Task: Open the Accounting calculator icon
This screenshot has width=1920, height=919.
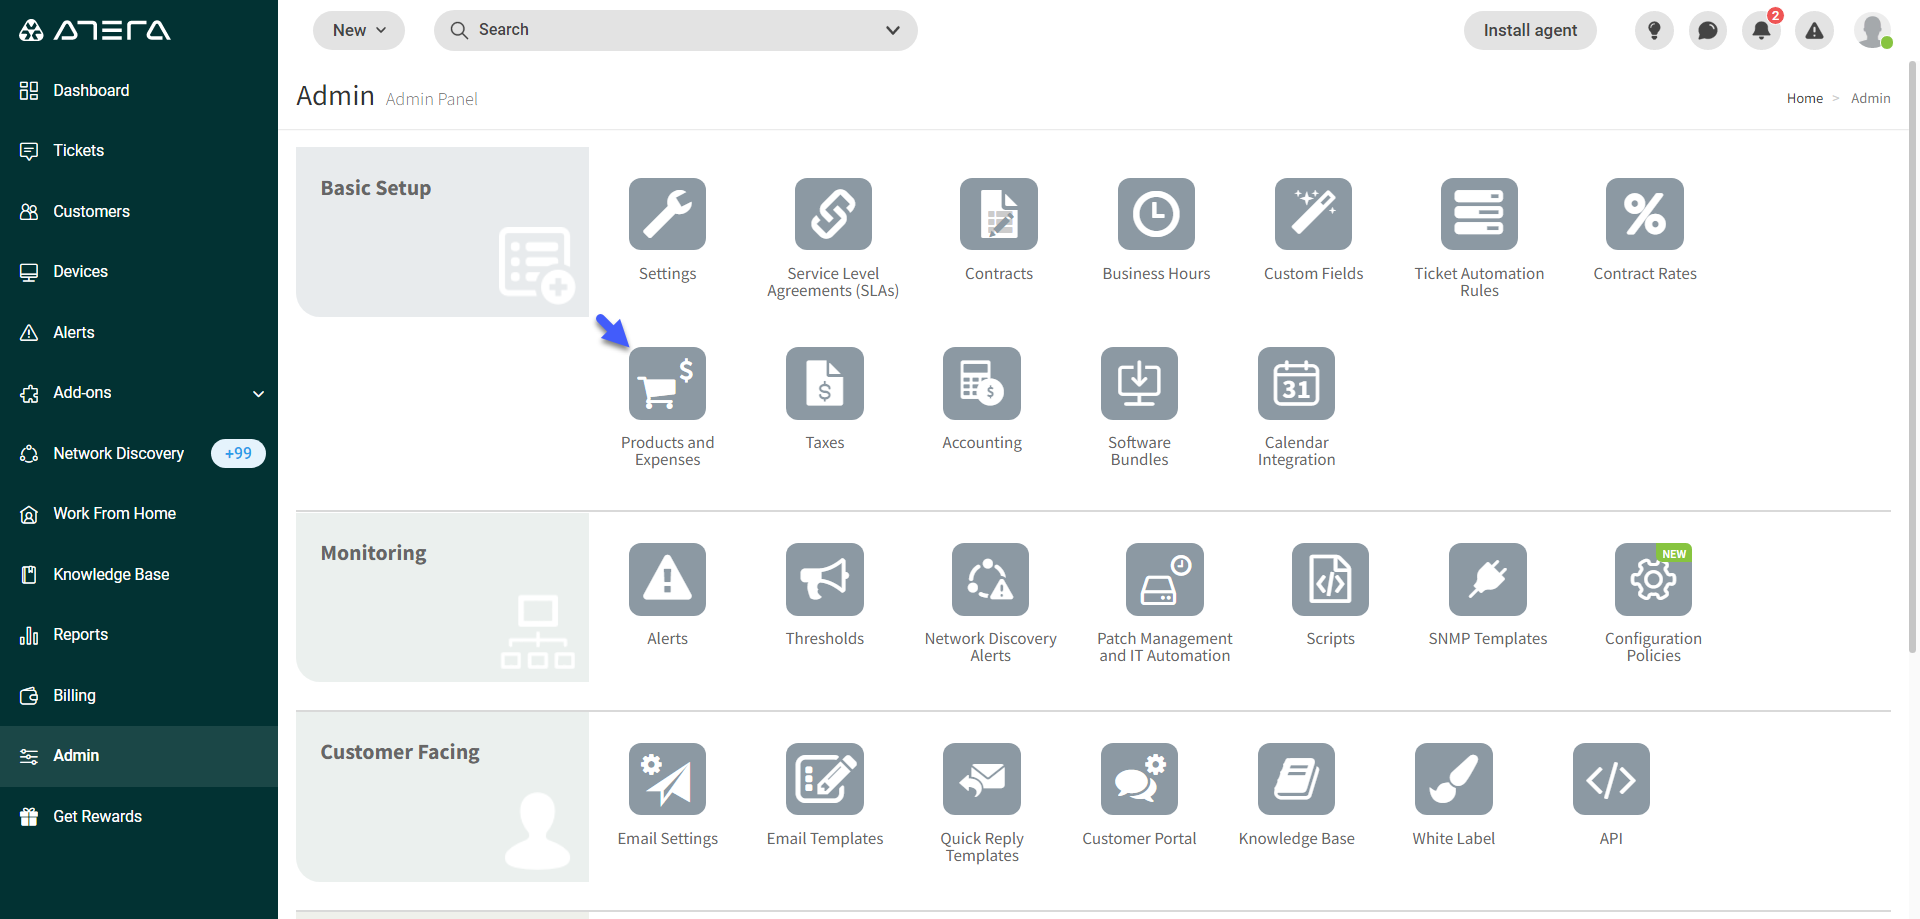Action: coord(982,383)
